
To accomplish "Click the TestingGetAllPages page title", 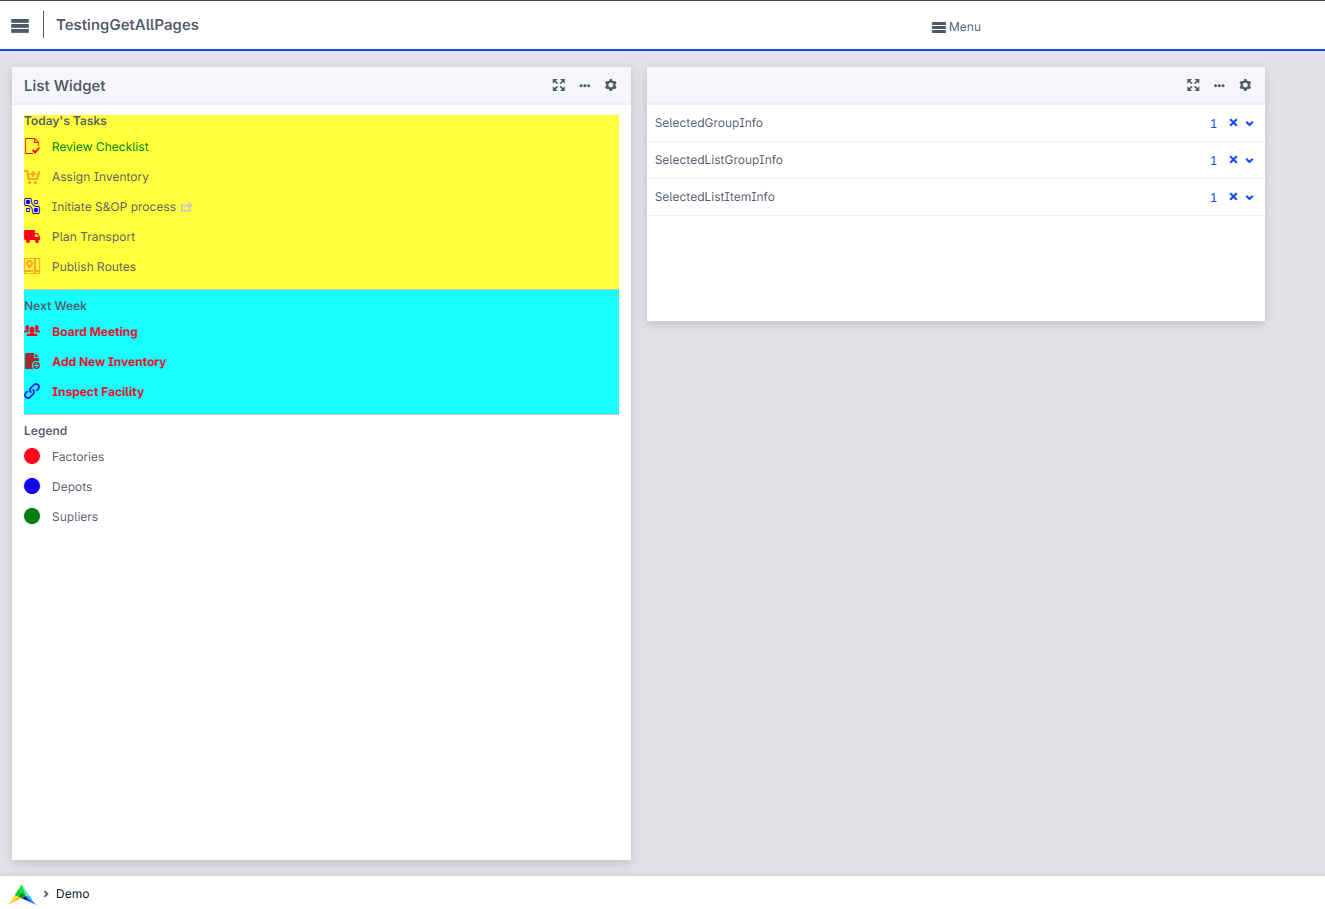I will 127,25.
